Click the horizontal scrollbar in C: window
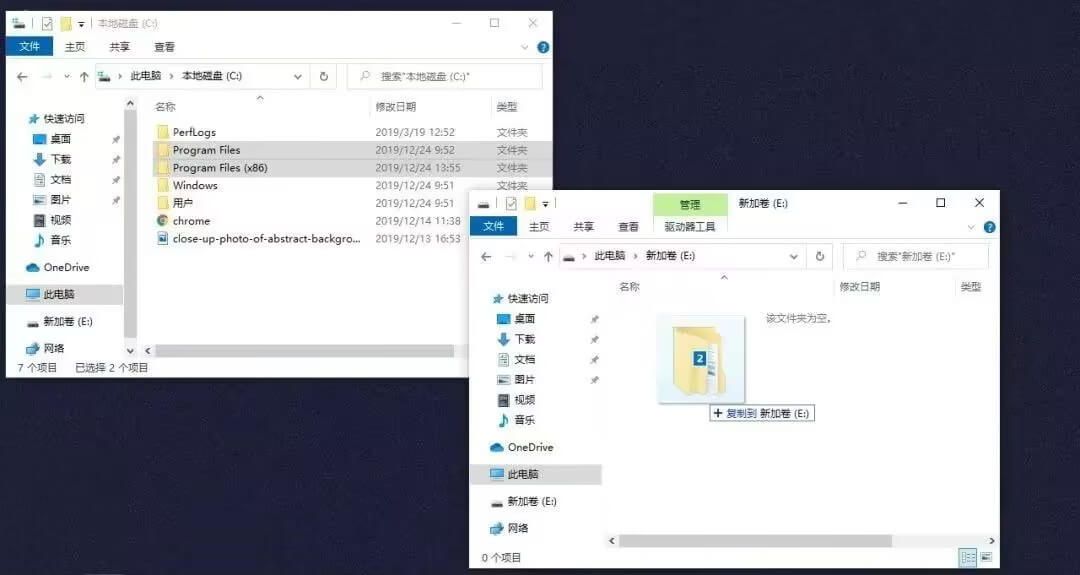This screenshot has width=1080, height=575. pos(300,351)
